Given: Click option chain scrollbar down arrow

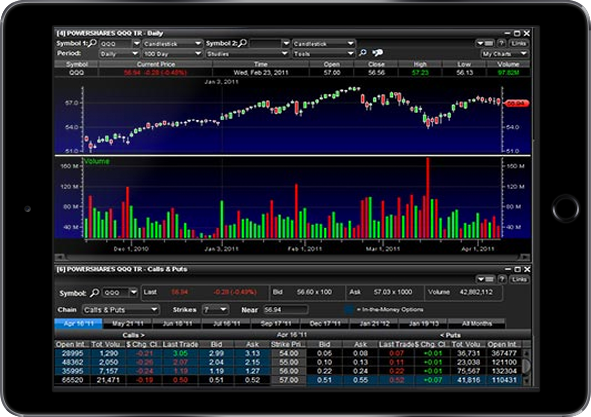Looking at the screenshot, I should [x=527, y=380].
